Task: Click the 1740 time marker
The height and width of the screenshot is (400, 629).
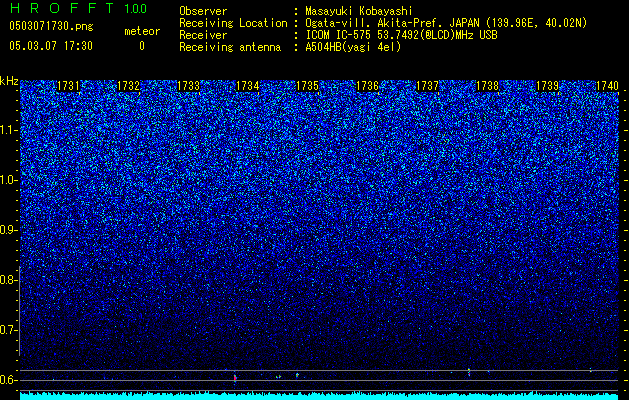Action: click(607, 86)
